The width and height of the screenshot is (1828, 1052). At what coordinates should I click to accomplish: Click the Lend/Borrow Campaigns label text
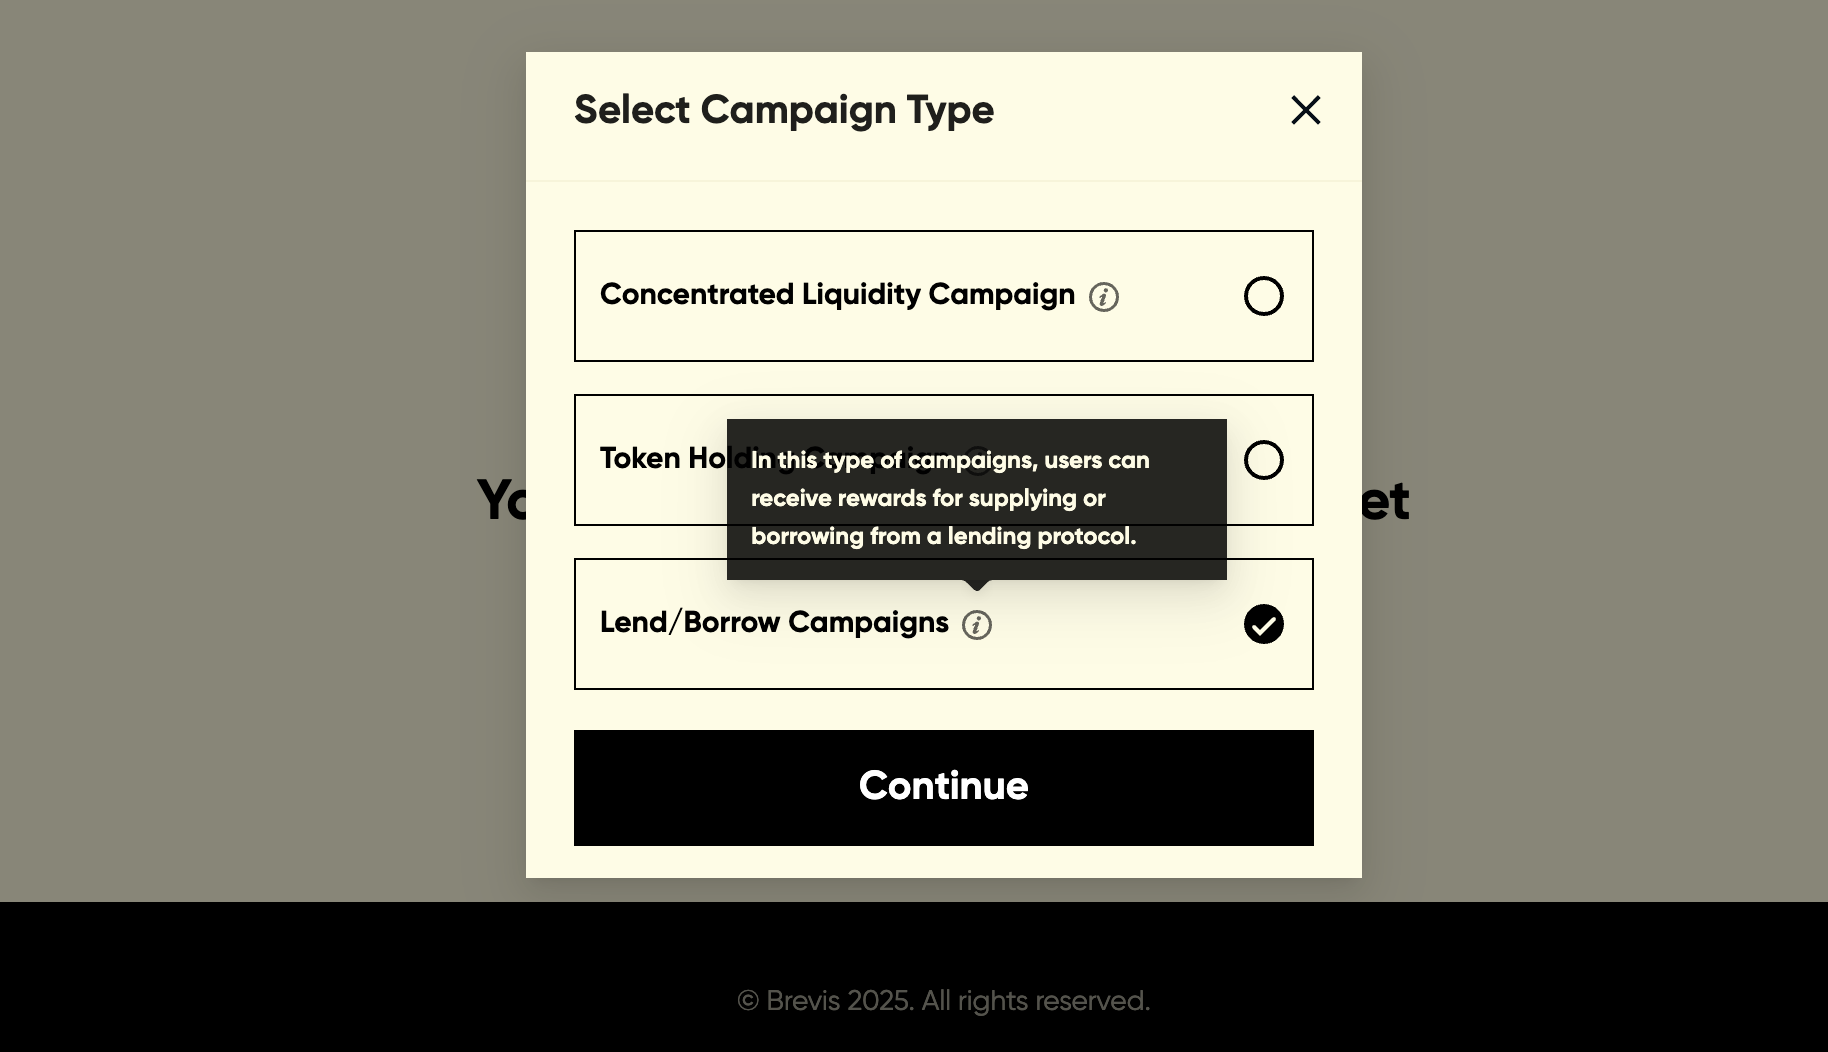coord(774,623)
